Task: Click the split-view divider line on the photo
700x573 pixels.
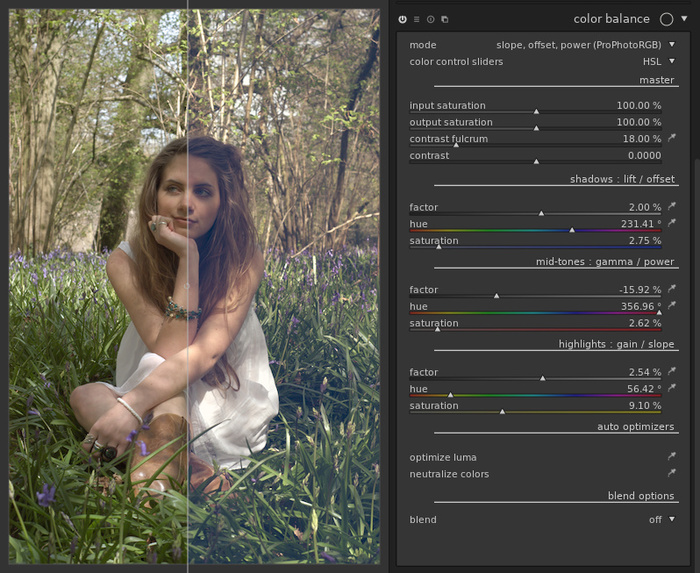Action: pos(188,300)
